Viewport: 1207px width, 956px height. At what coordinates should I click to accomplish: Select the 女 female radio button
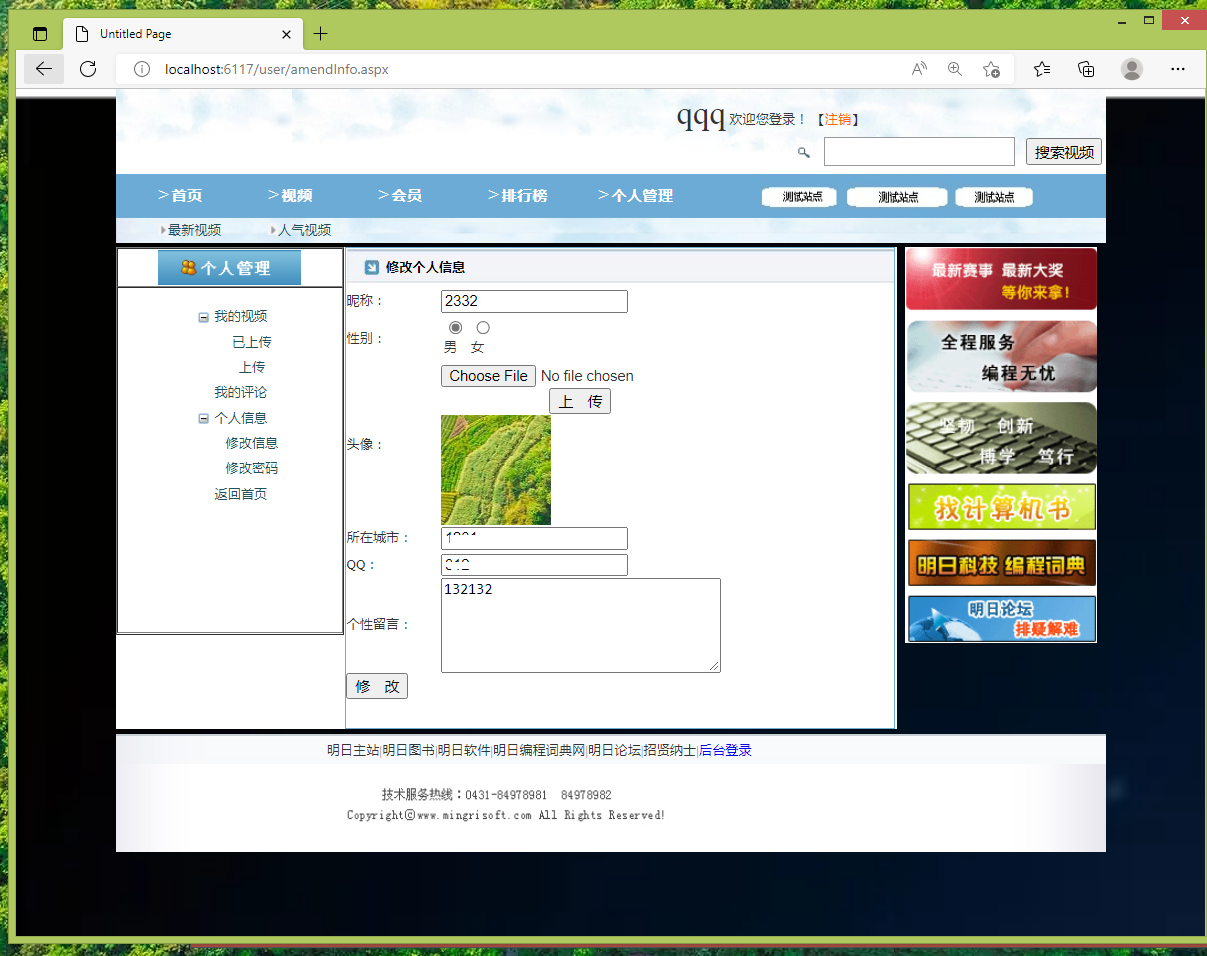click(483, 327)
